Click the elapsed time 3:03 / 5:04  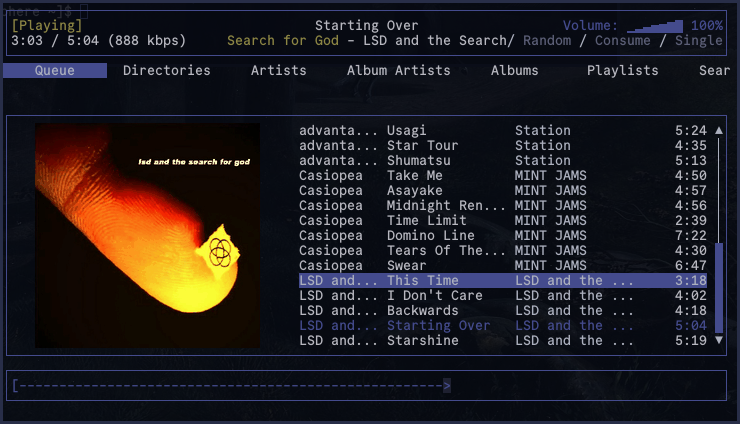(55, 41)
